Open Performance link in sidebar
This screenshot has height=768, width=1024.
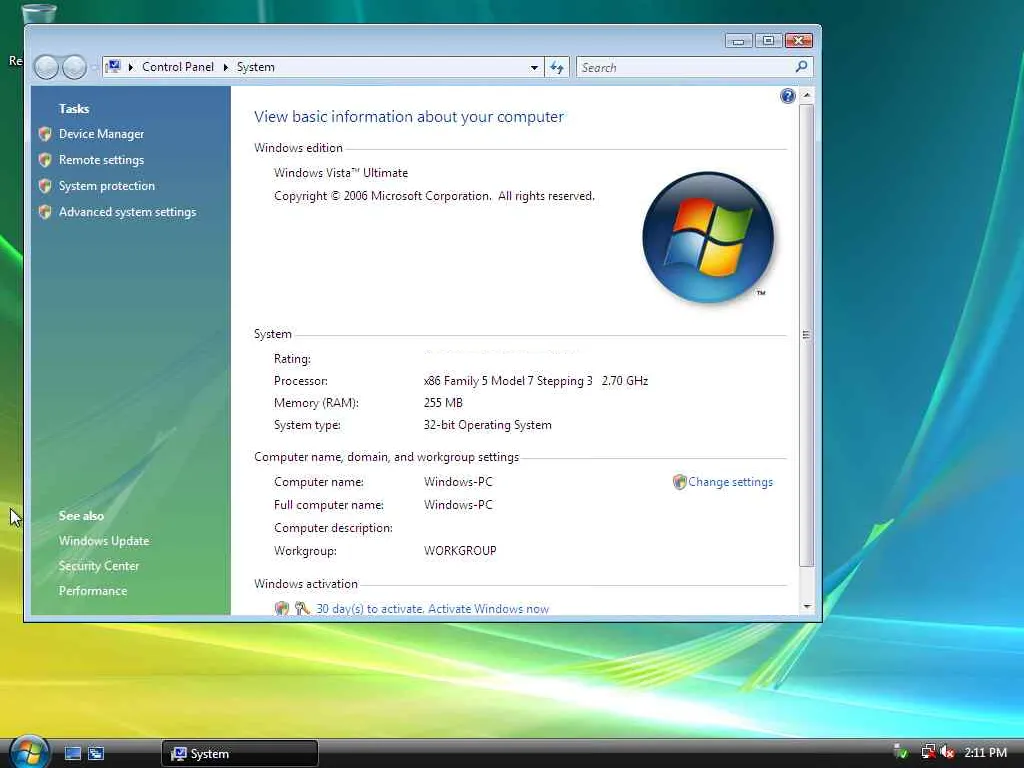click(93, 590)
